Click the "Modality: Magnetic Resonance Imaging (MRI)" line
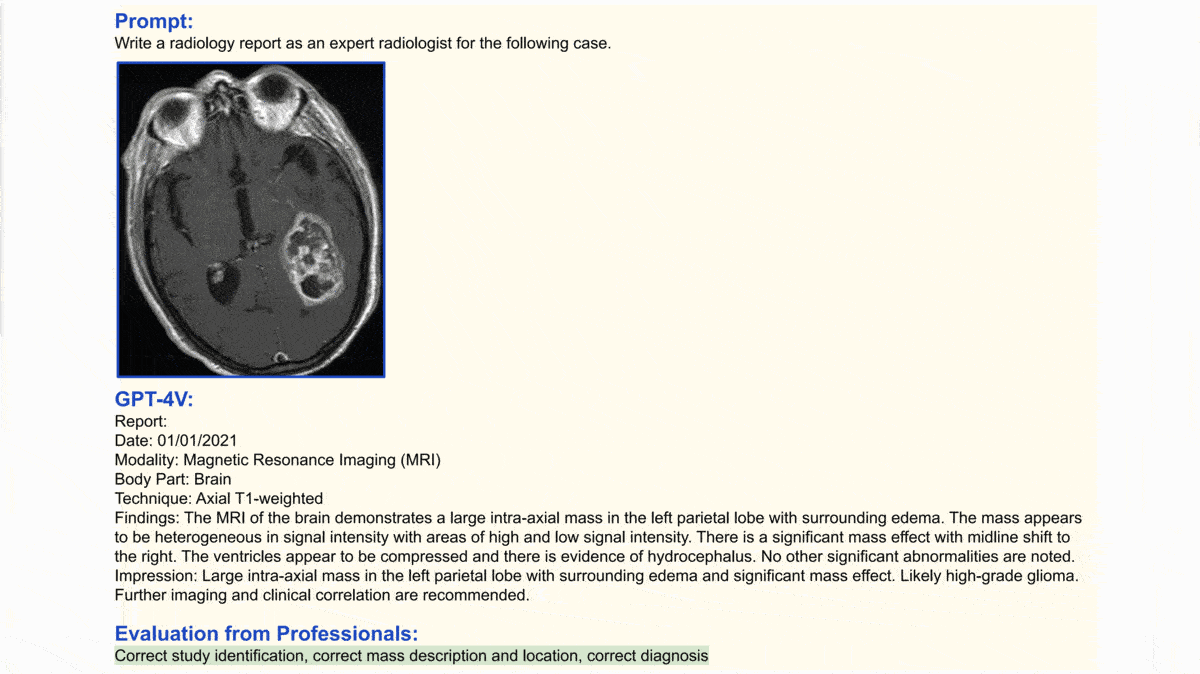 278,460
